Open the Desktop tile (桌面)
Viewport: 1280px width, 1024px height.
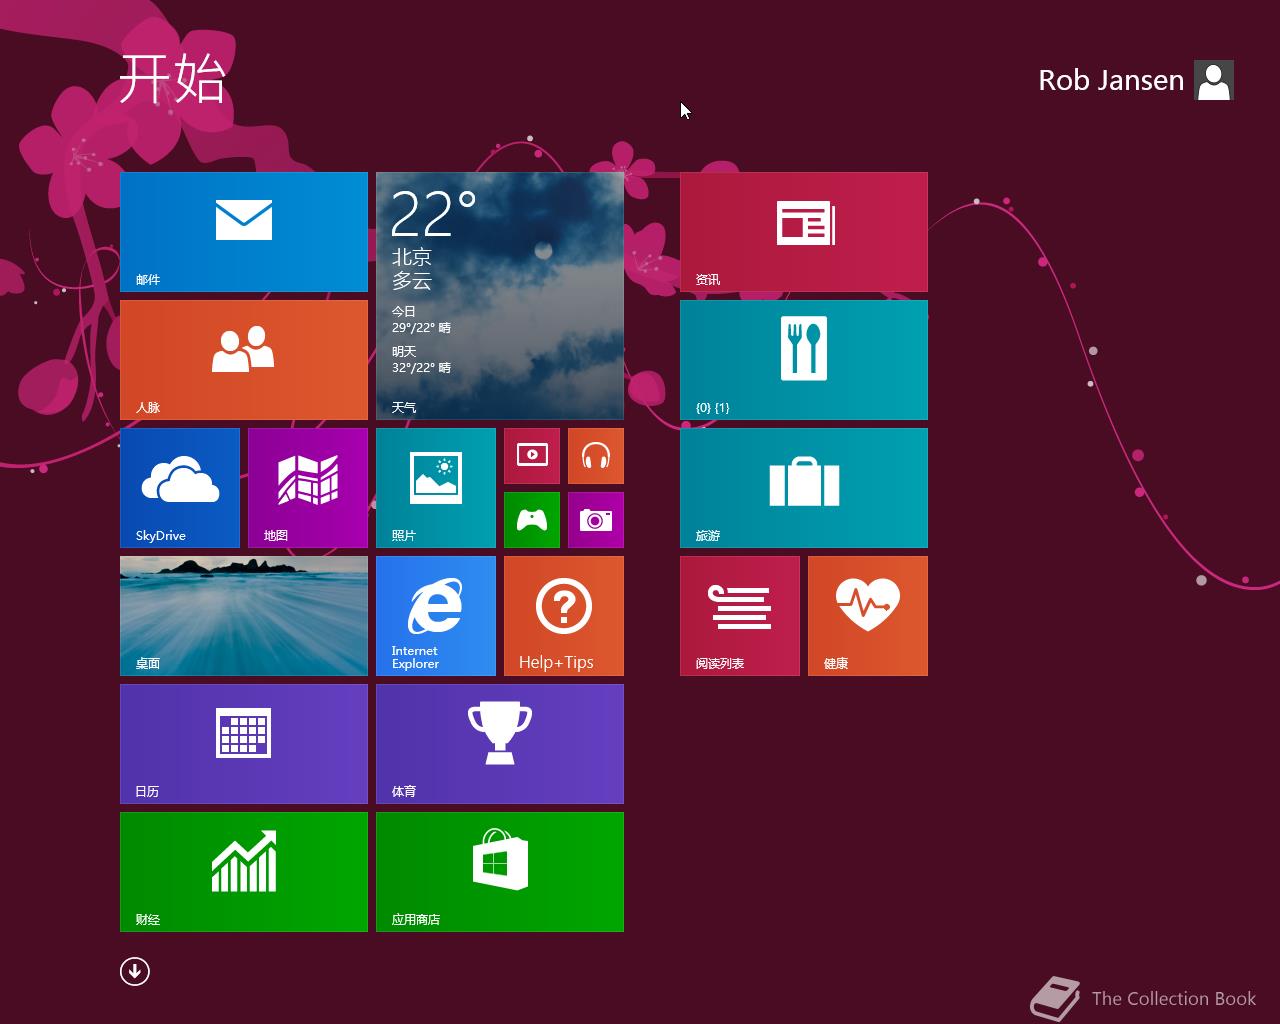[x=244, y=616]
